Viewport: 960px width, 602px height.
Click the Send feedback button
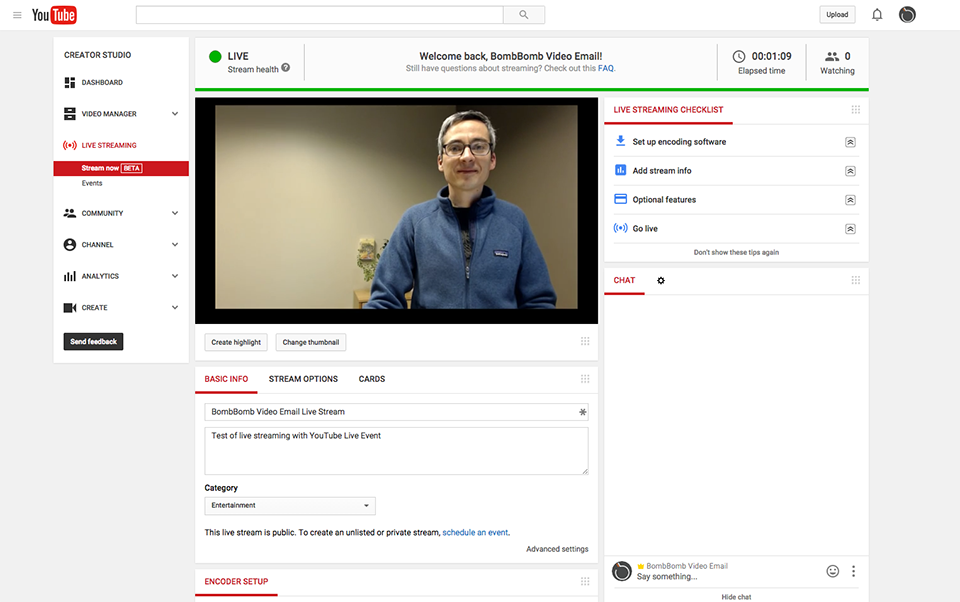click(x=93, y=342)
